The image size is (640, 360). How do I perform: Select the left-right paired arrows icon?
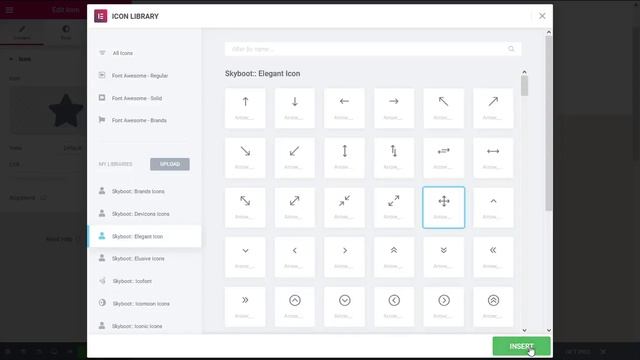click(x=444, y=158)
